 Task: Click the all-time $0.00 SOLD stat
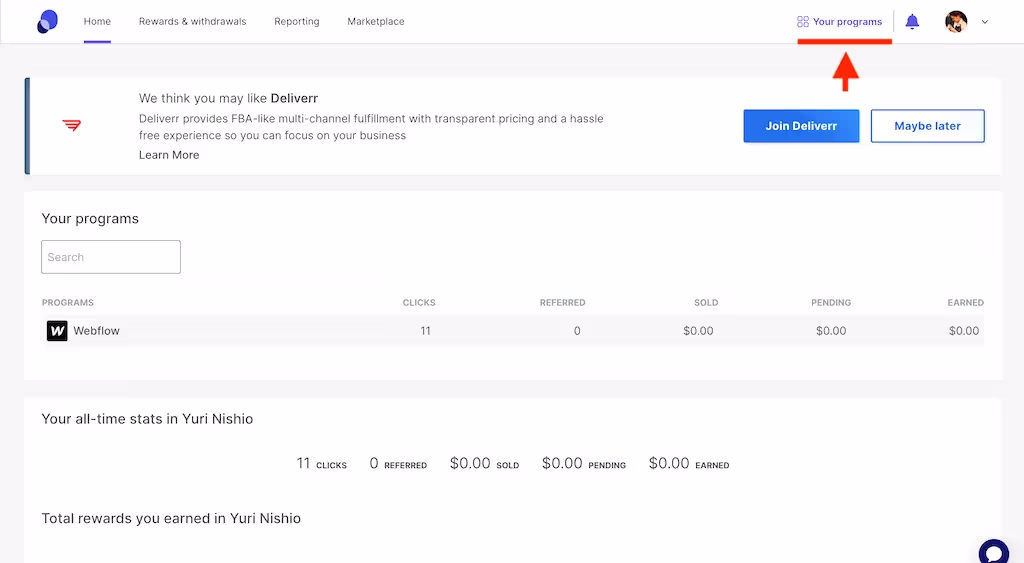coord(485,464)
